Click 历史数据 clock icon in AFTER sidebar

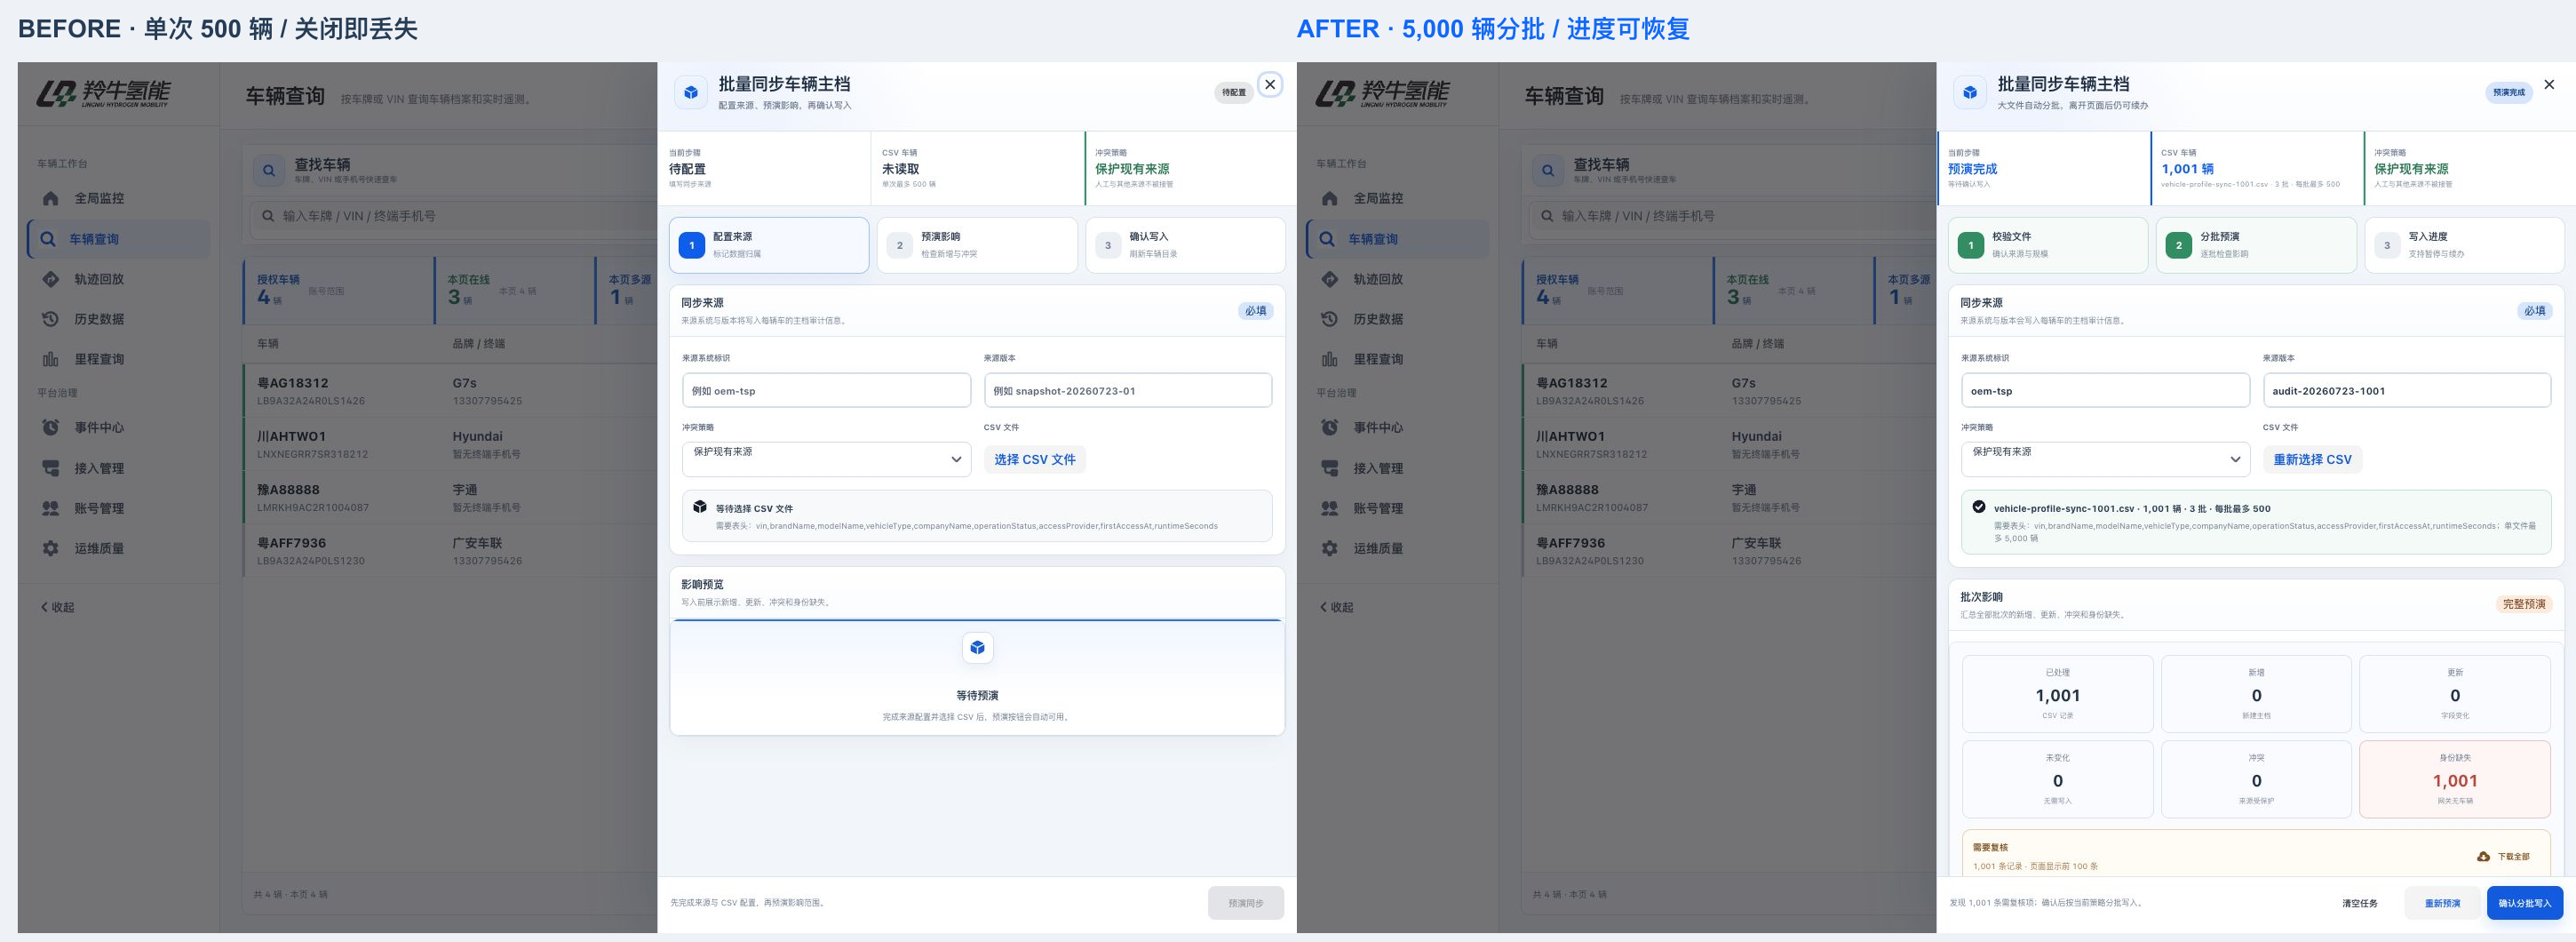coord(1330,319)
